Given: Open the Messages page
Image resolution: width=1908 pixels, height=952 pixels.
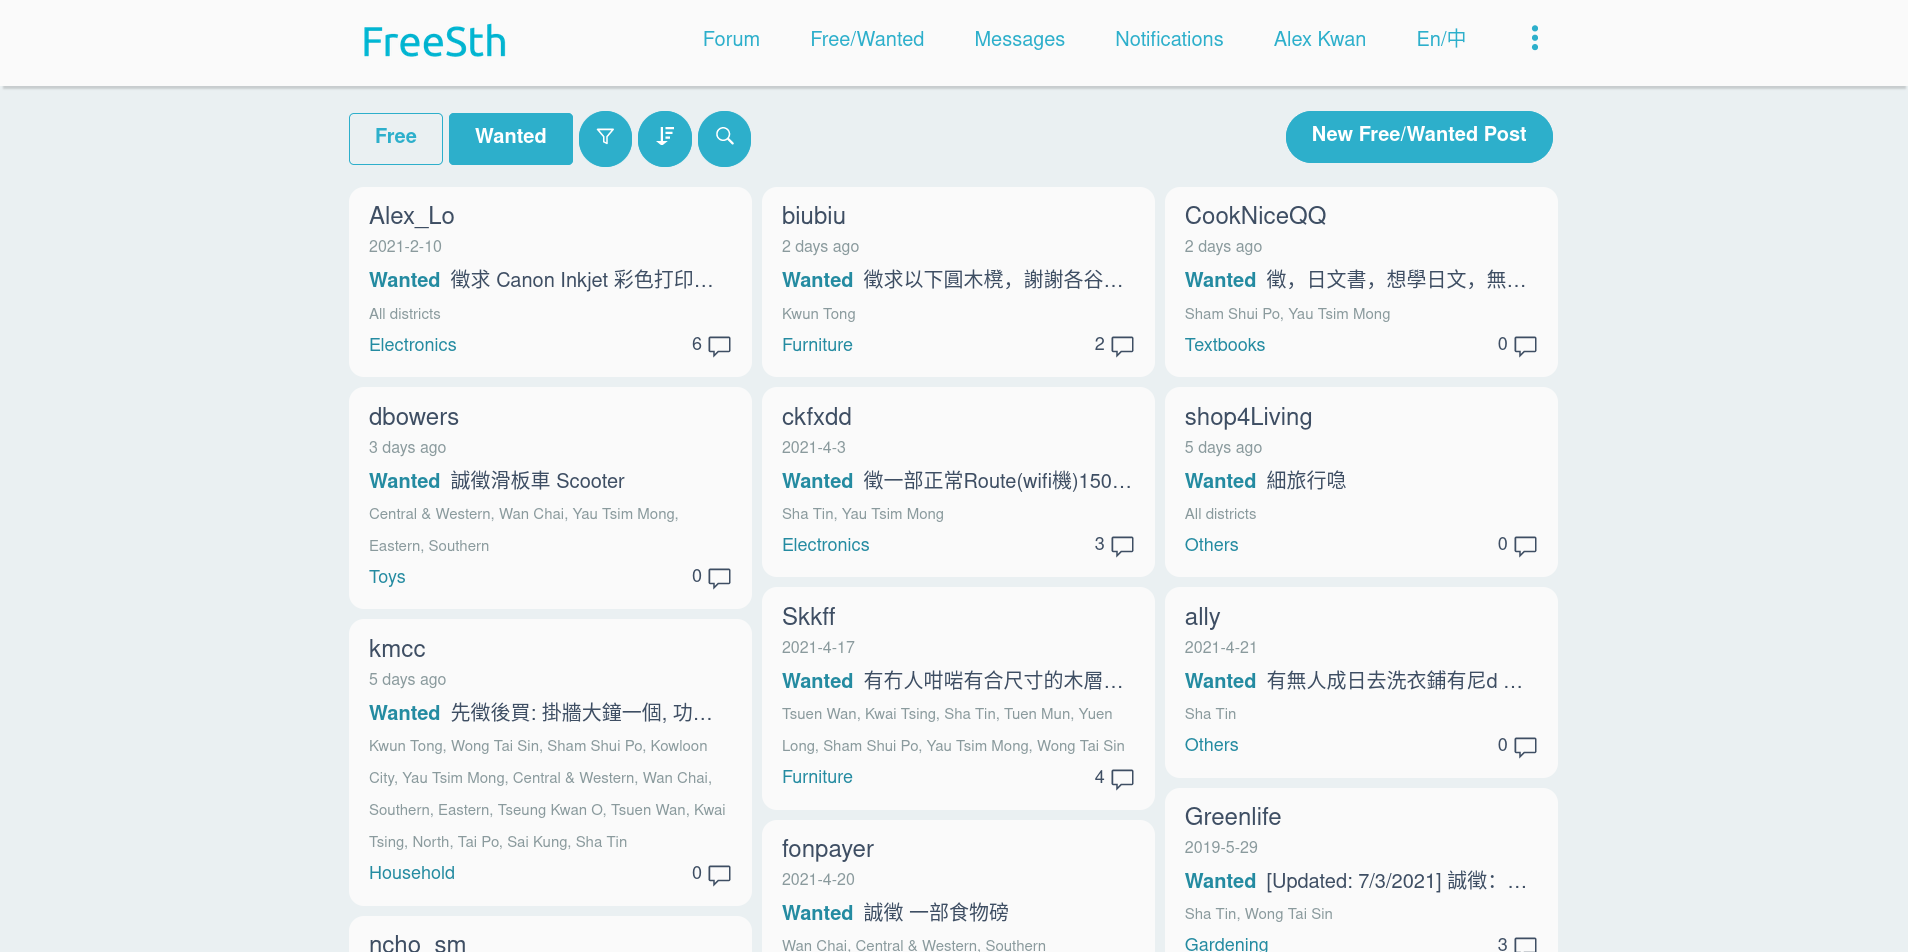Looking at the screenshot, I should click(1019, 39).
